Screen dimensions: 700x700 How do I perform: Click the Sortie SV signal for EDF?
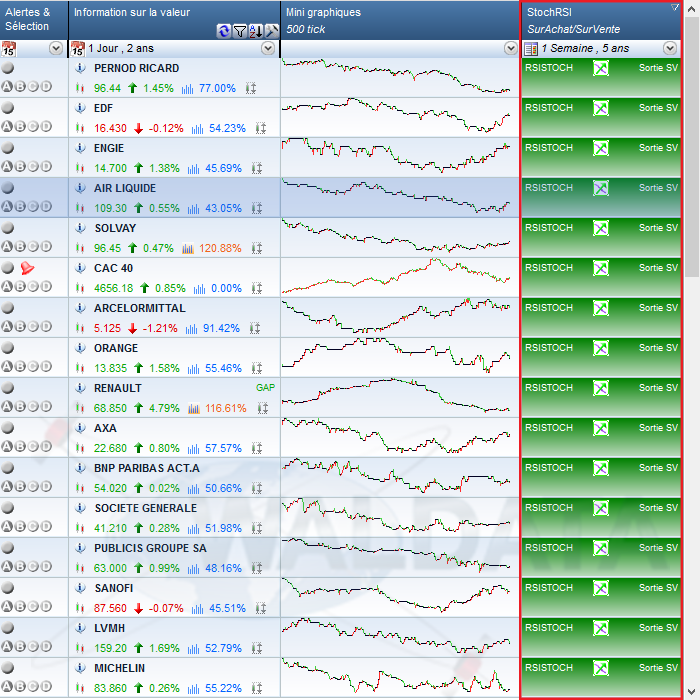[x=658, y=108]
